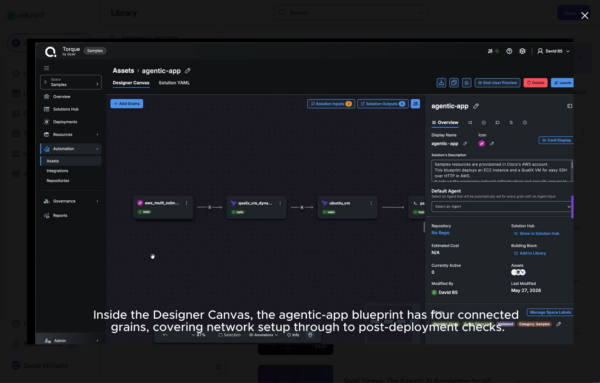Collapse the Automation sidebar section
600x383 pixels.
point(71,149)
